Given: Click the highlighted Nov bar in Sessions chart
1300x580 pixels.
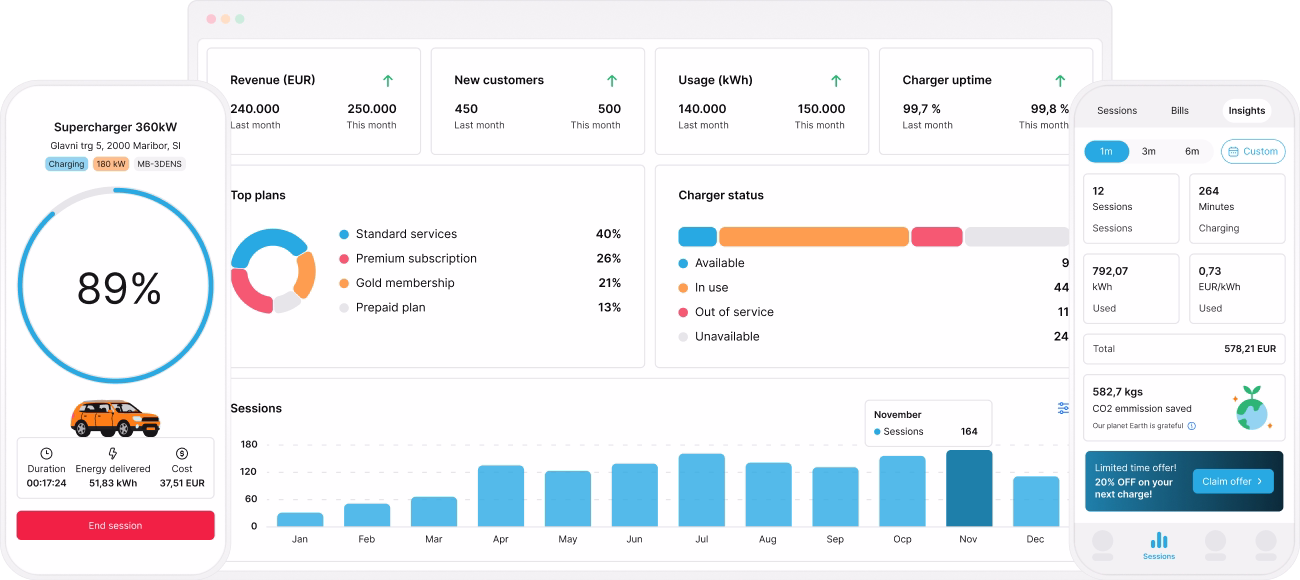Looking at the screenshot, I should pos(969,488).
